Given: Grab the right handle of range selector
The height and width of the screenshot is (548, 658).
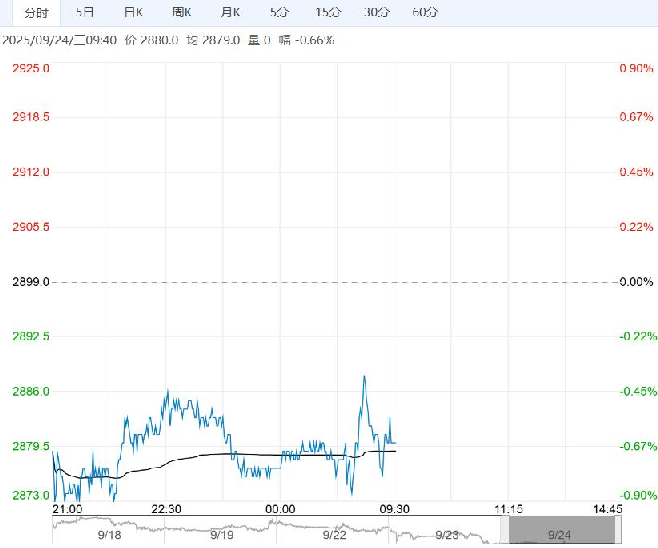Looking at the screenshot, I should tap(618, 530).
